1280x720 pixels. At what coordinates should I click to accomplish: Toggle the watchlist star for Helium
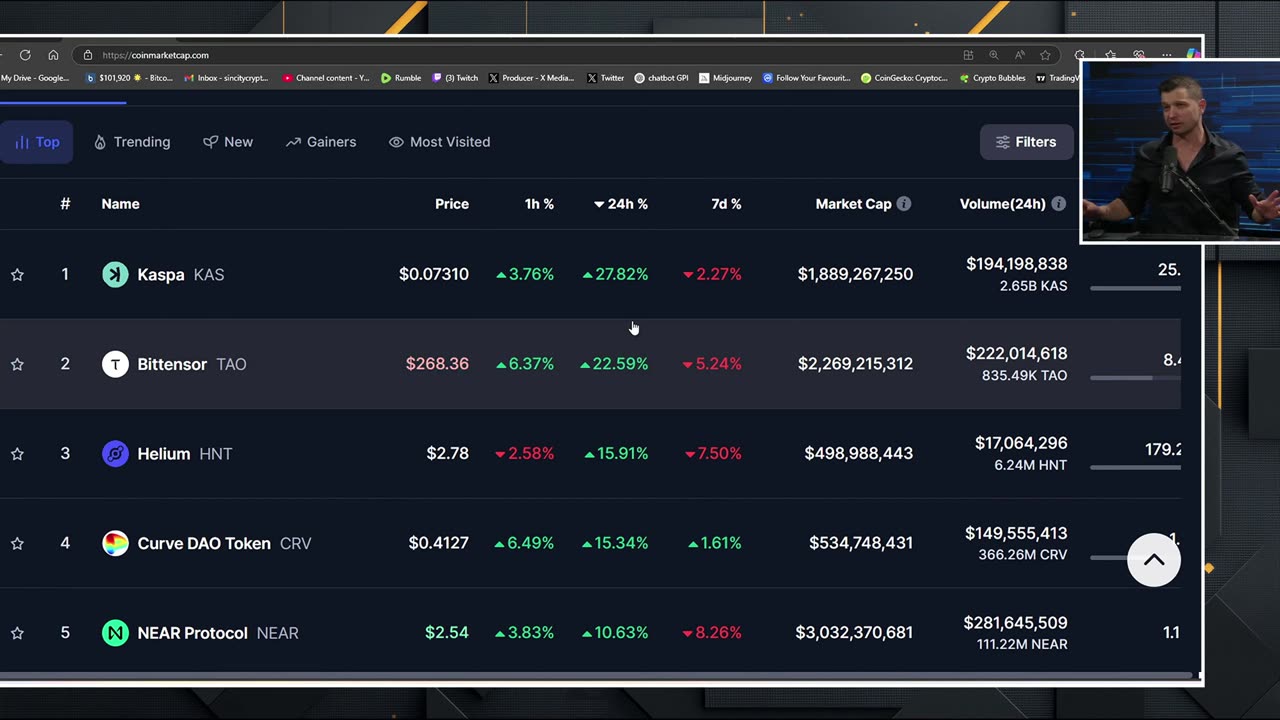17,454
